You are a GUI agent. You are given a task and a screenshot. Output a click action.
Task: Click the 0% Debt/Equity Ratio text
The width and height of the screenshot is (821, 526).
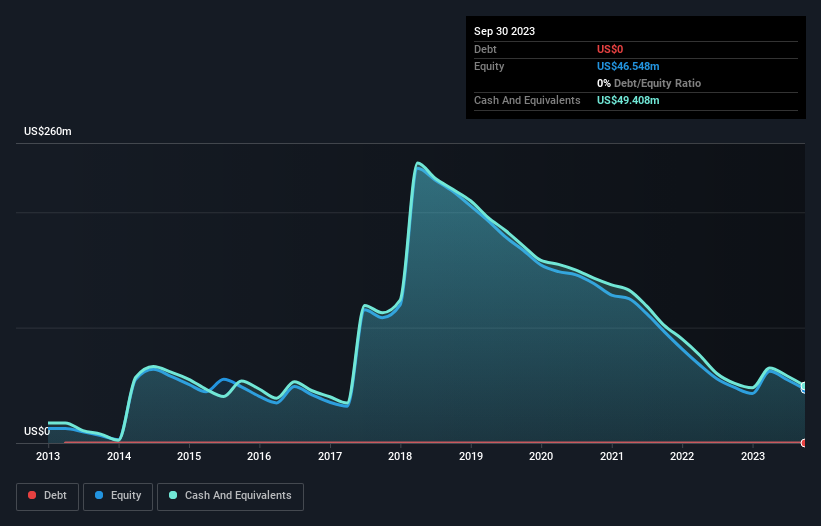[649, 83]
